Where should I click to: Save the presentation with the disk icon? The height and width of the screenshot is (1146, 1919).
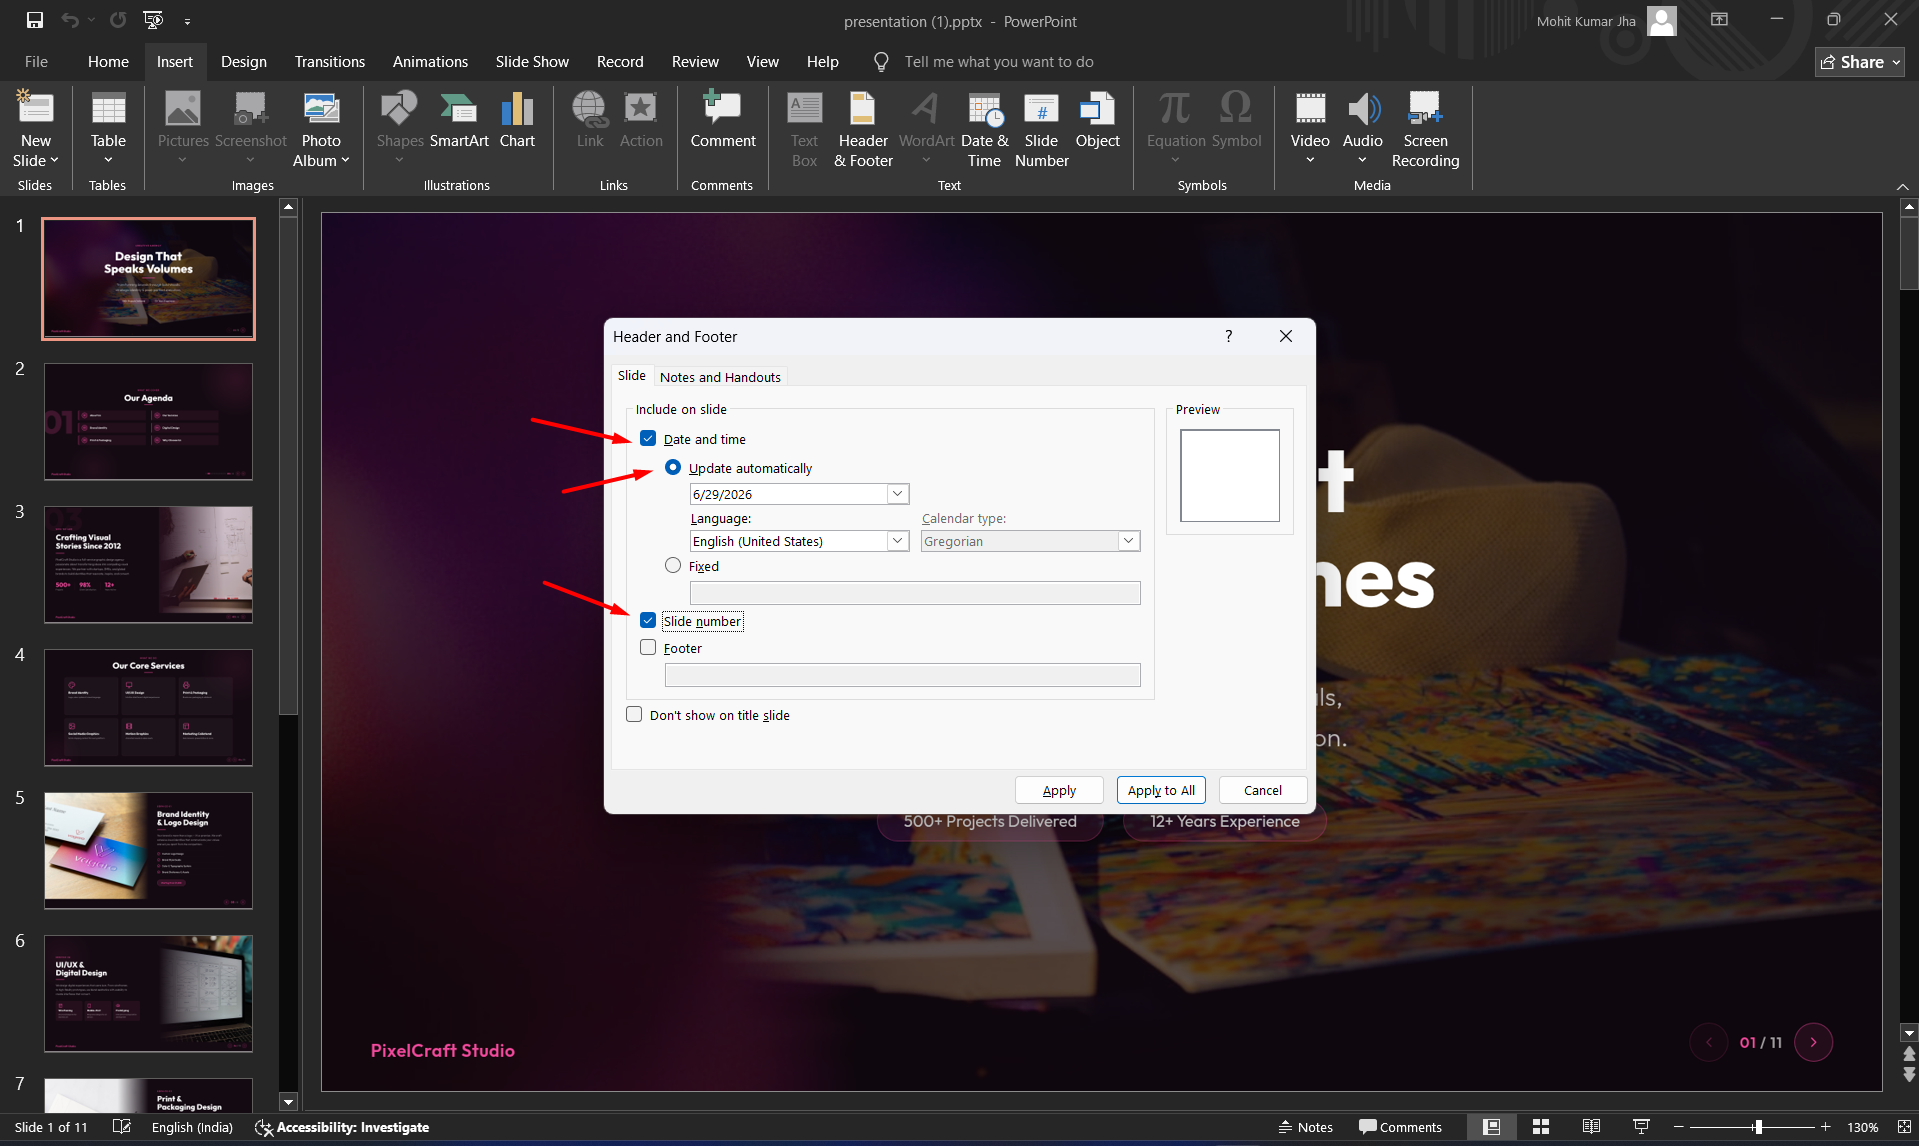[x=35, y=20]
